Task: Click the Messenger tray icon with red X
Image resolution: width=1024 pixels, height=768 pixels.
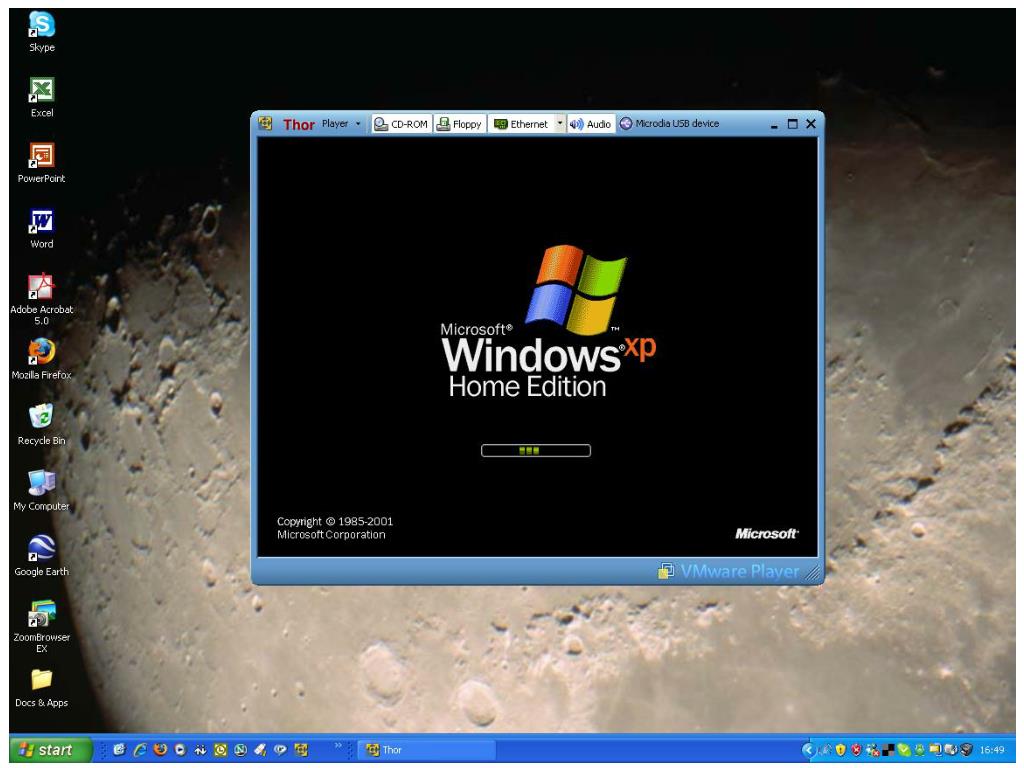Action: click(872, 750)
